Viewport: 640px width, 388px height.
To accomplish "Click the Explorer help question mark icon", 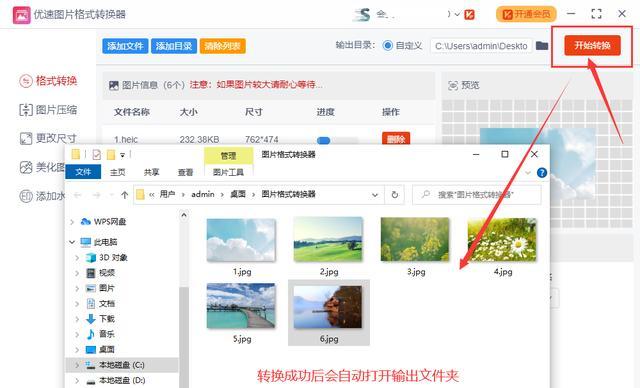I will pos(542,173).
